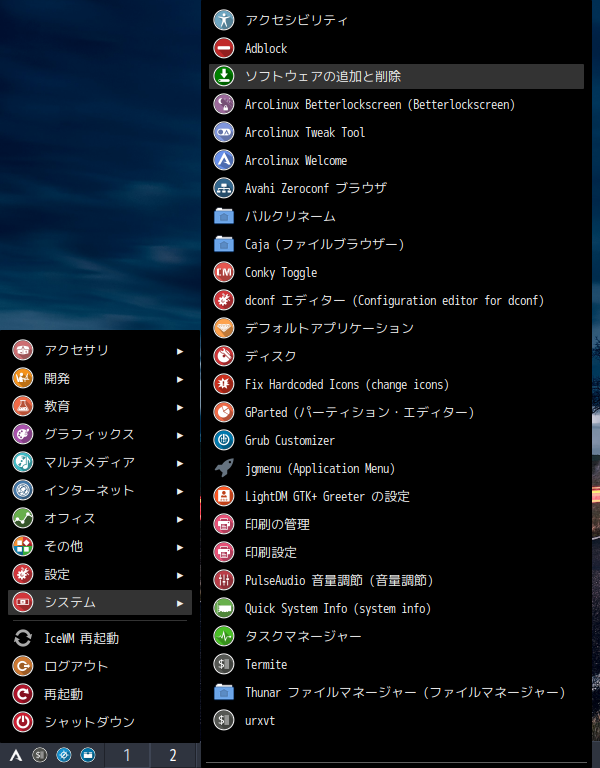The width and height of the screenshot is (600, 768).
Task: Launch 印刷設定 print settings
Action: tap(396, 552)
